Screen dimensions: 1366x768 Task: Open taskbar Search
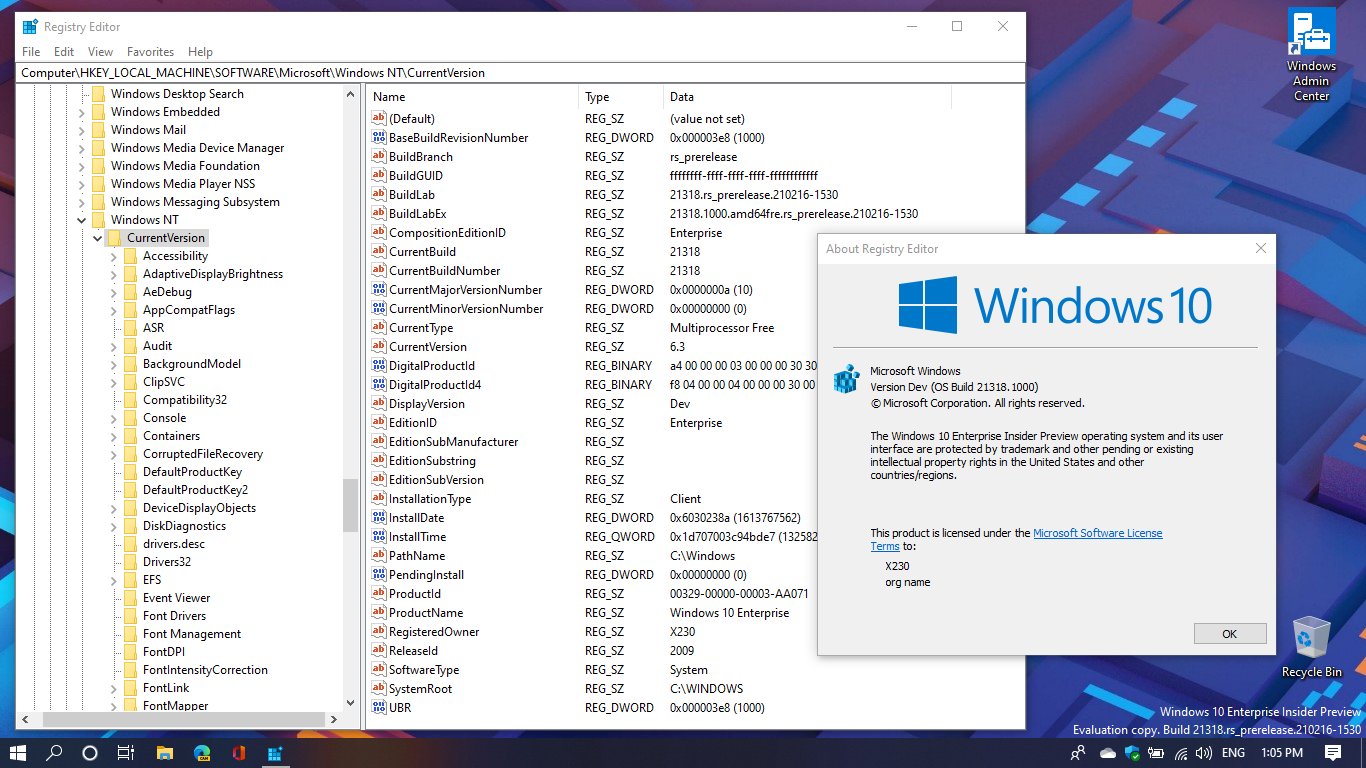coord(55,752)
